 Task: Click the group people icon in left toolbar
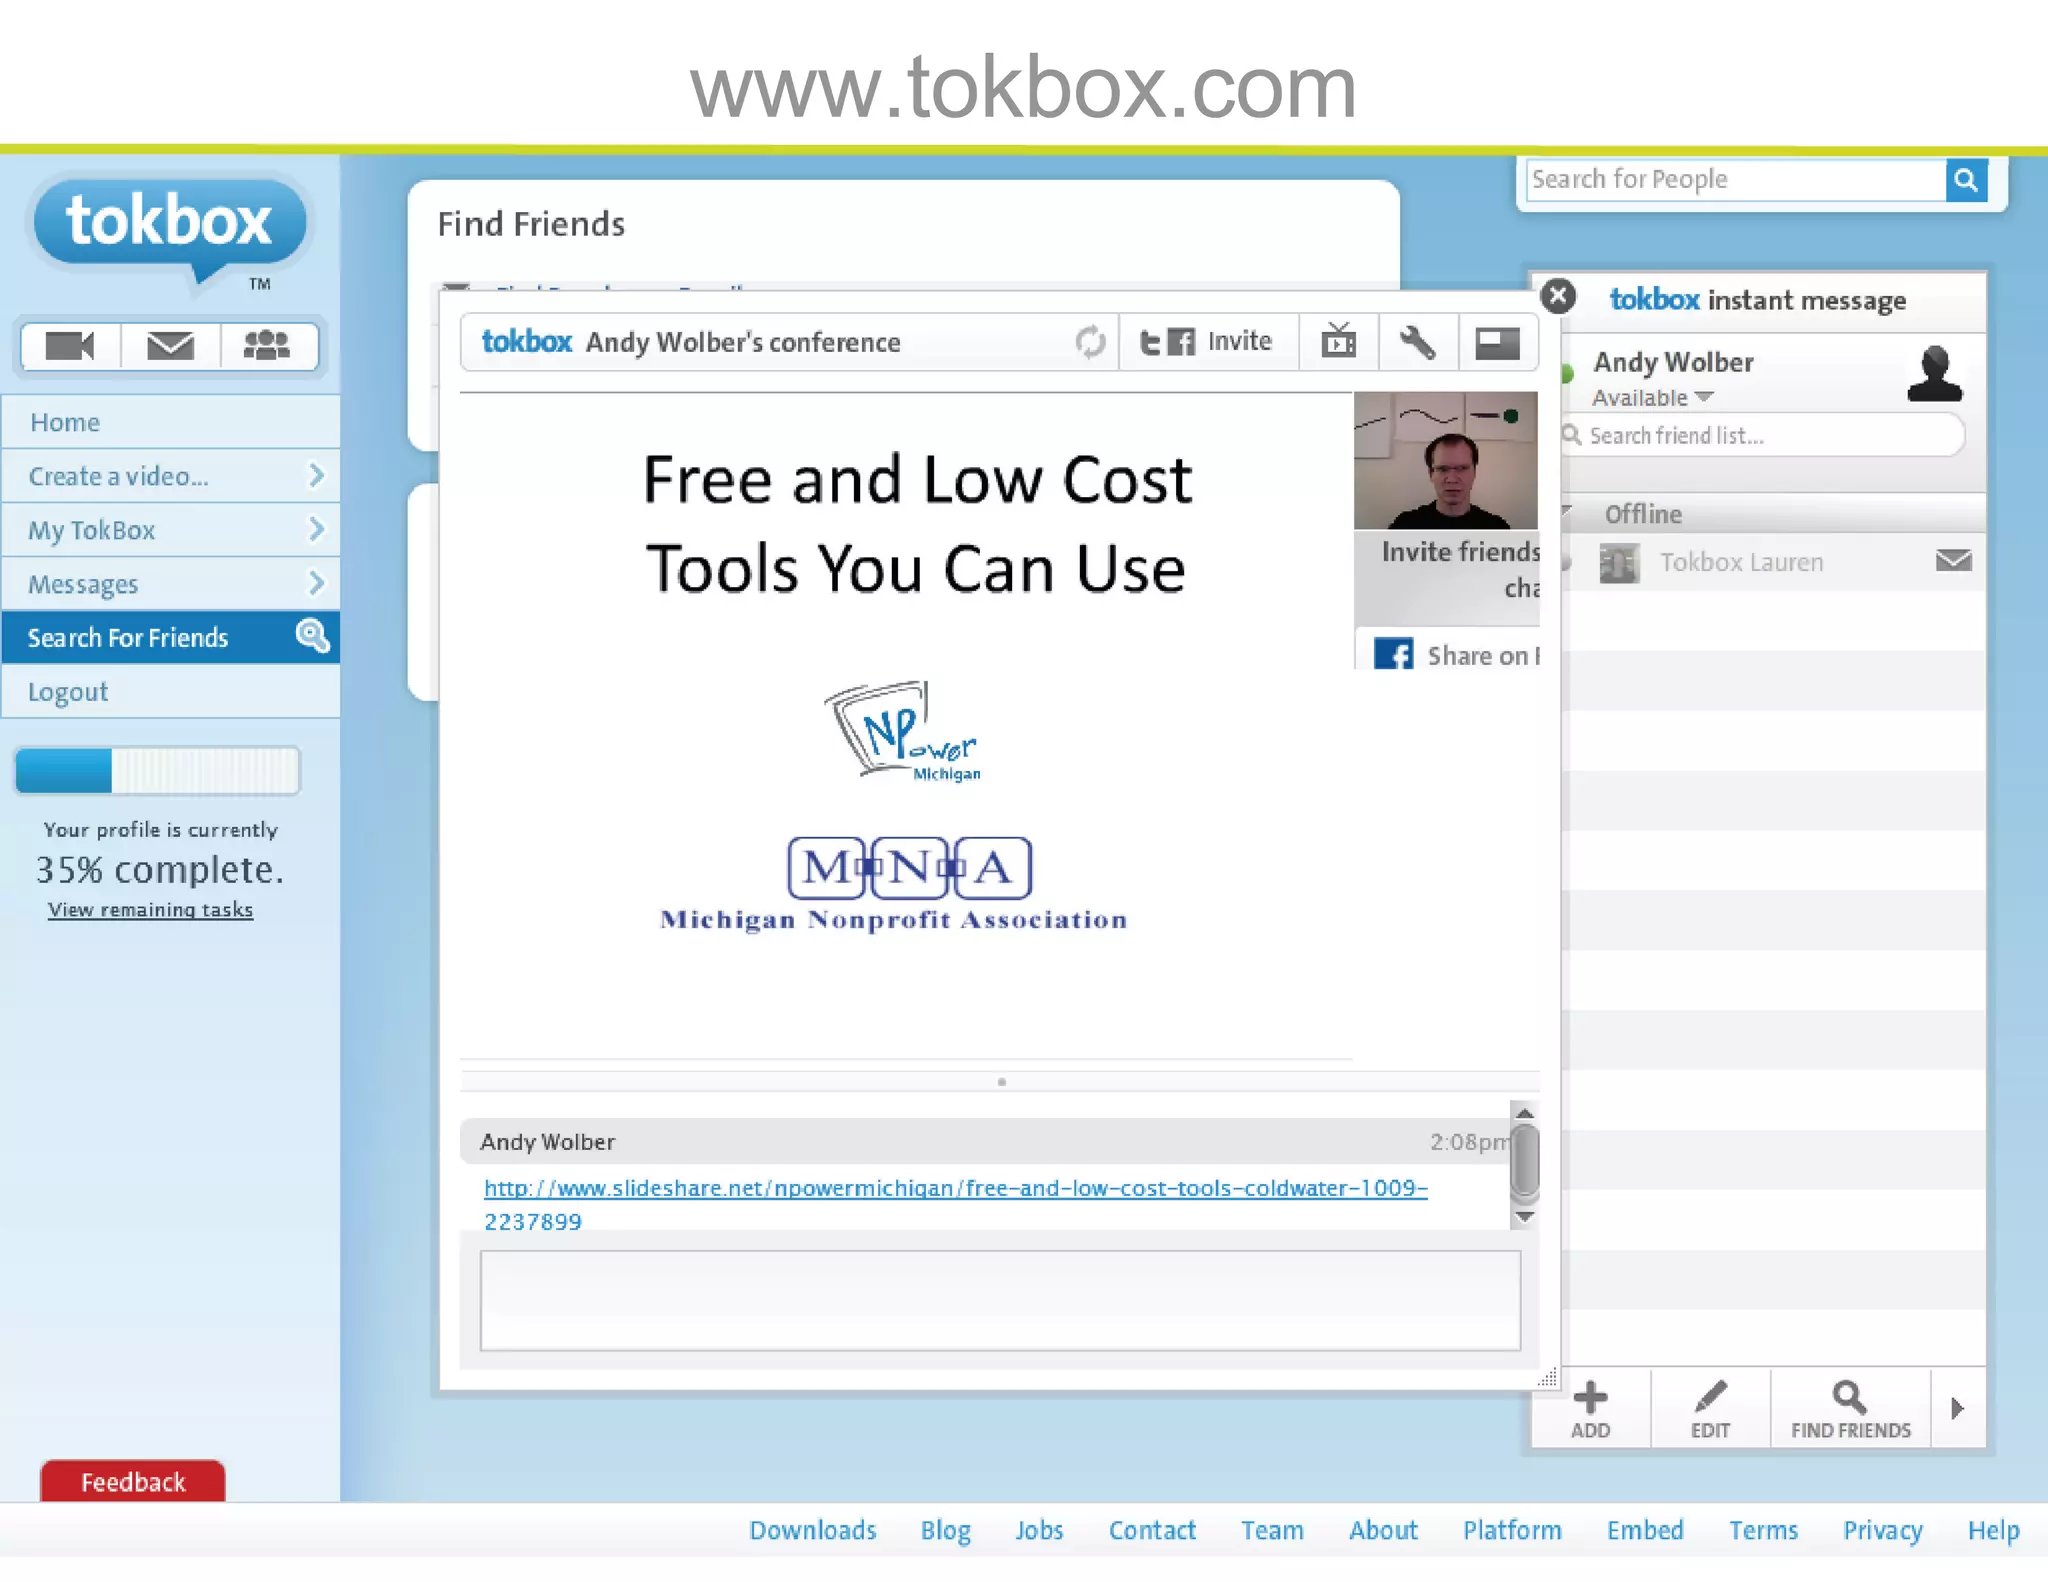(267, 346)
